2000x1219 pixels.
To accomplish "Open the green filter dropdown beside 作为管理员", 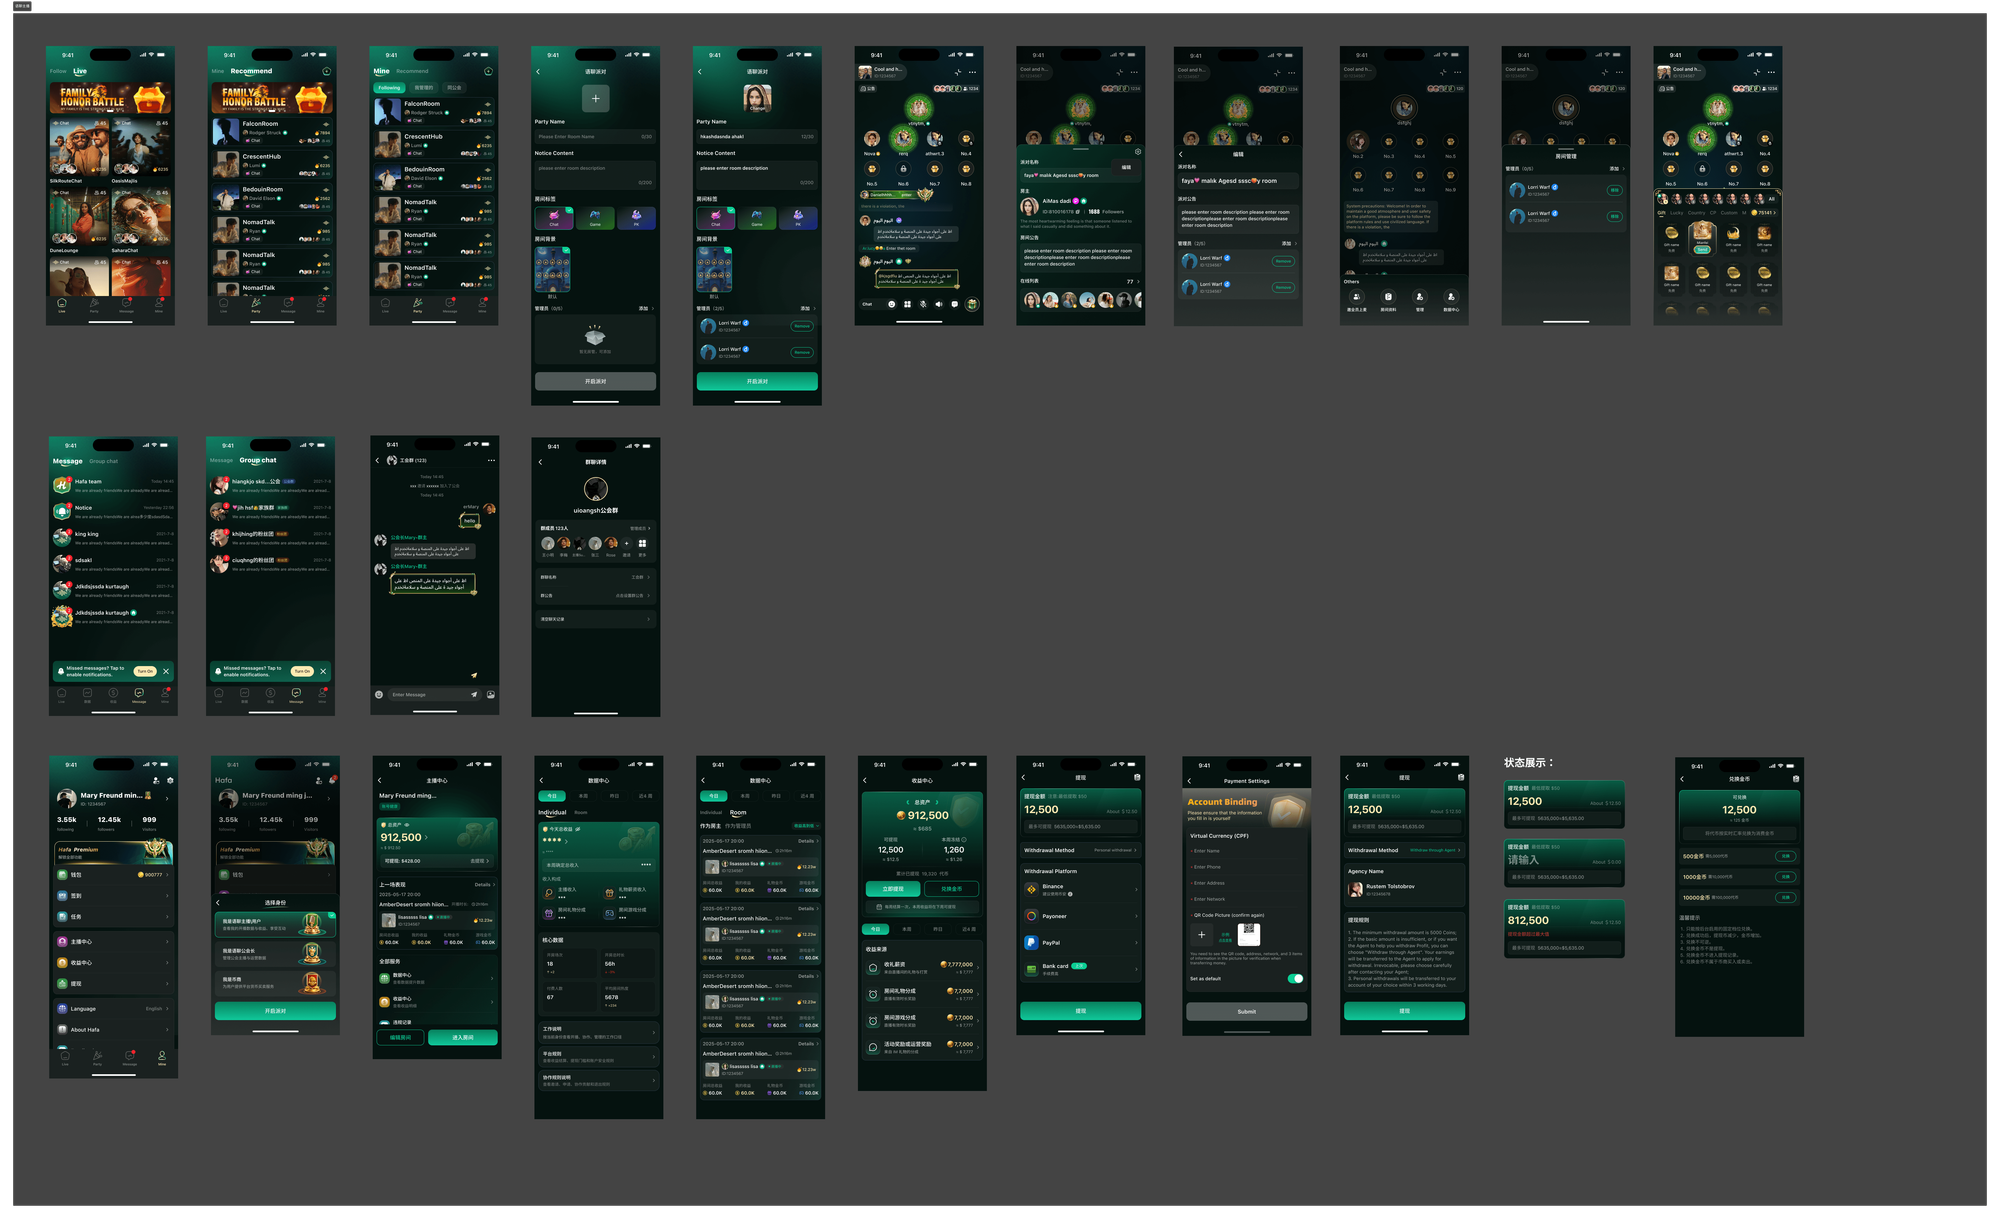I will (x=804, y=826).
